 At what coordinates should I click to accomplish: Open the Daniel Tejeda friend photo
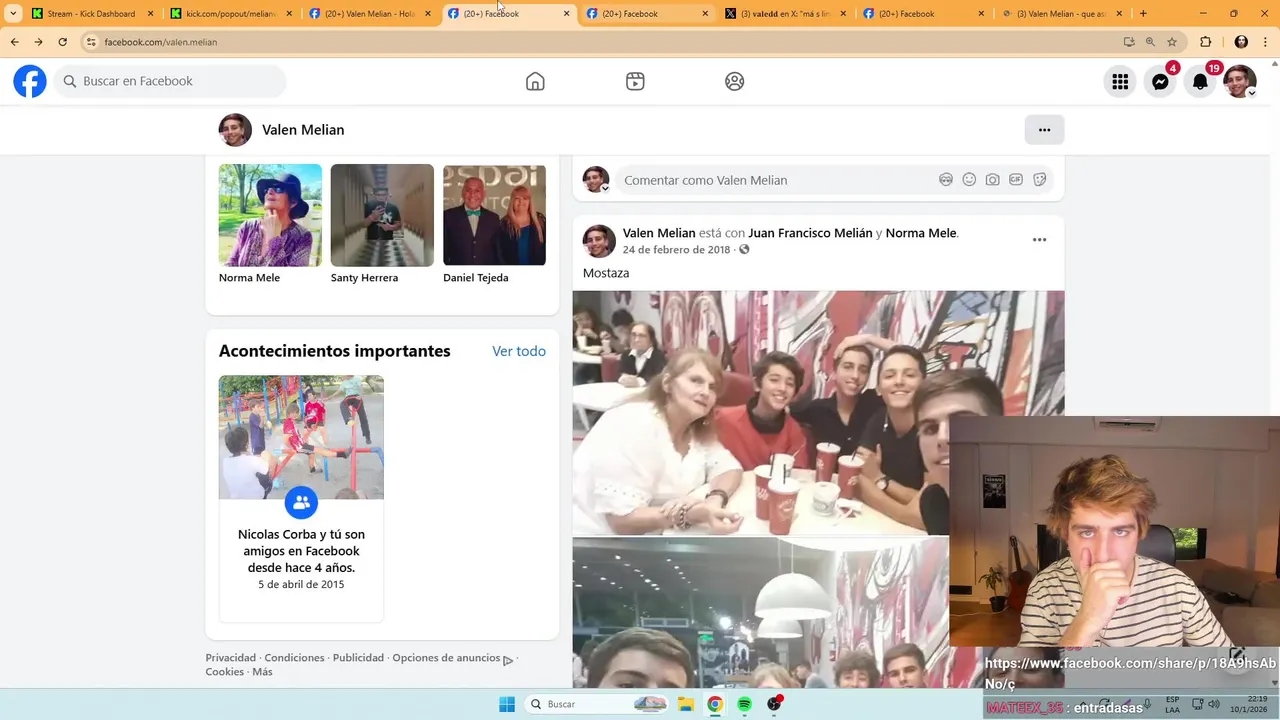494,215
